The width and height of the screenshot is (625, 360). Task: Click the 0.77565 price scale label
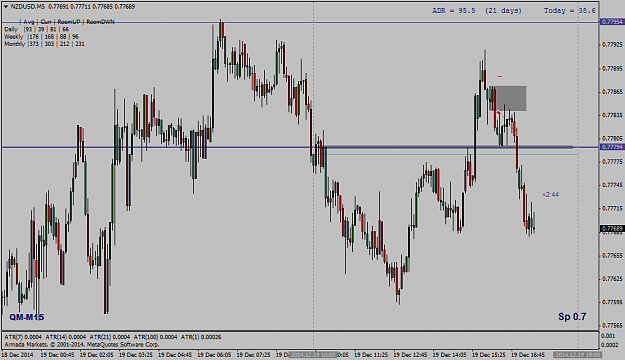tap(612, 325)
